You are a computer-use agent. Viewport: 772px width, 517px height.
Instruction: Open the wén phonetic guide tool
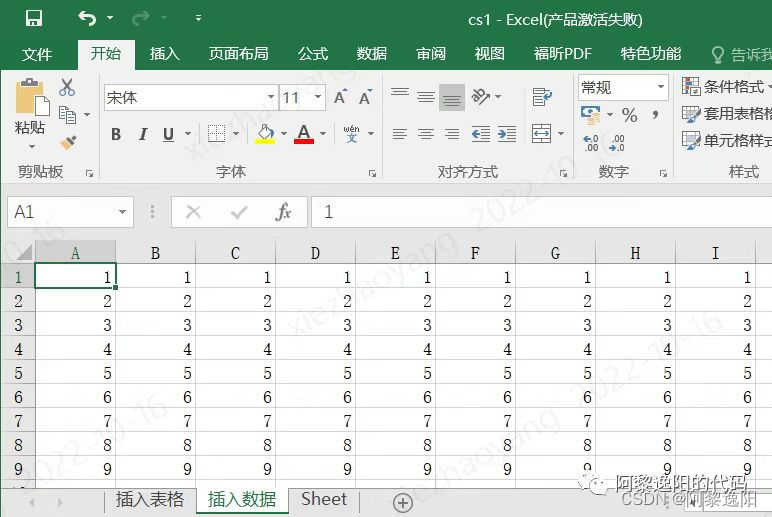[x=351, y=133]
